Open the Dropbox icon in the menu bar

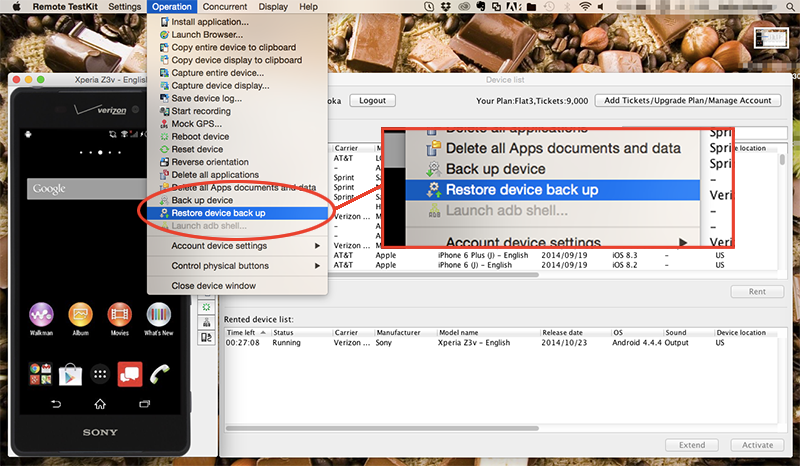coord(446,7)
